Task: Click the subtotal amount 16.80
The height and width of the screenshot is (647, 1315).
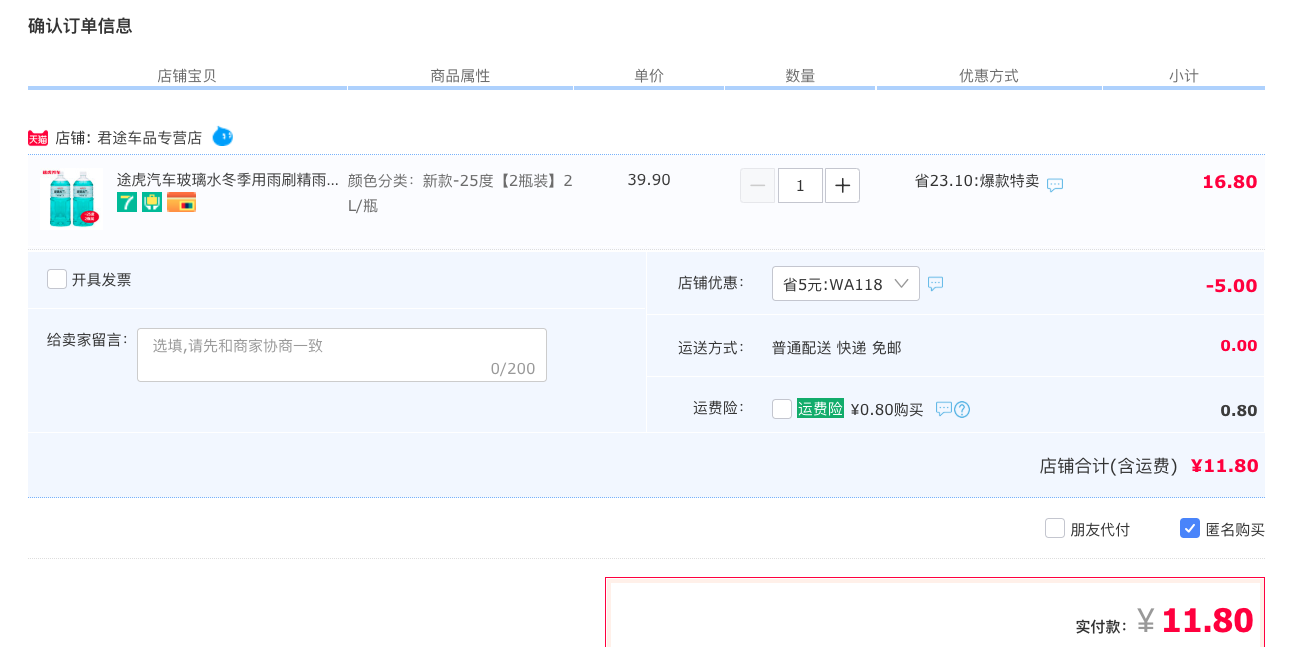Action: [1230, 182]
